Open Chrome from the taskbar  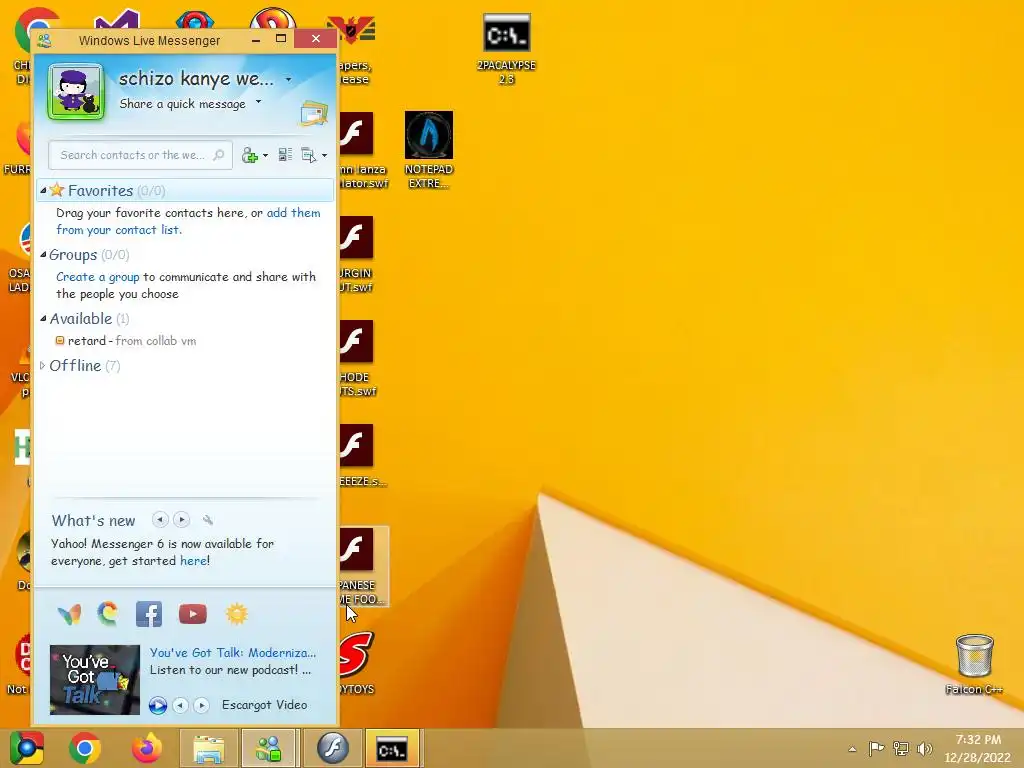(85, 748)
